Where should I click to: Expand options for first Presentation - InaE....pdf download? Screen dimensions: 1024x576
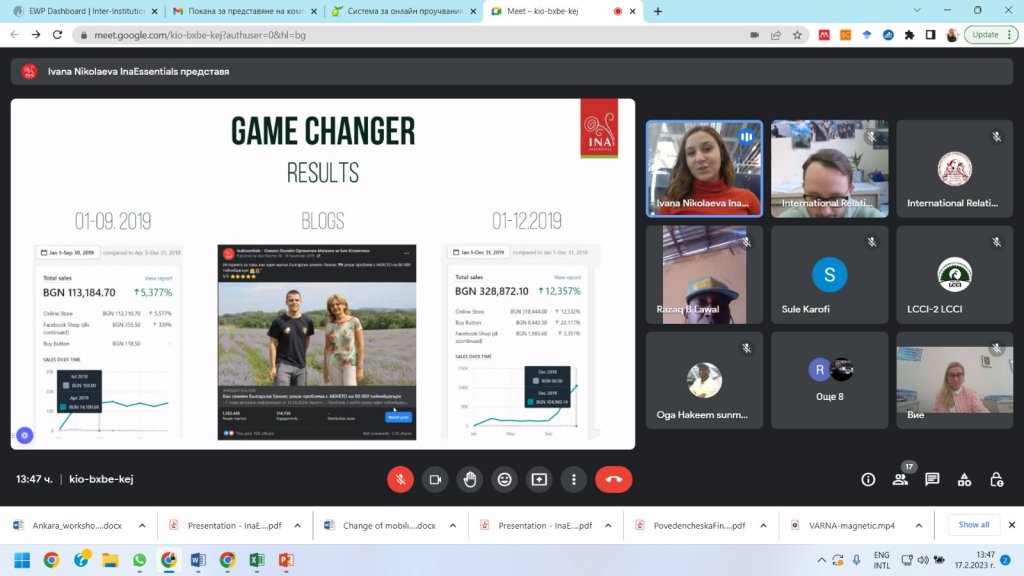coord(297,525)
